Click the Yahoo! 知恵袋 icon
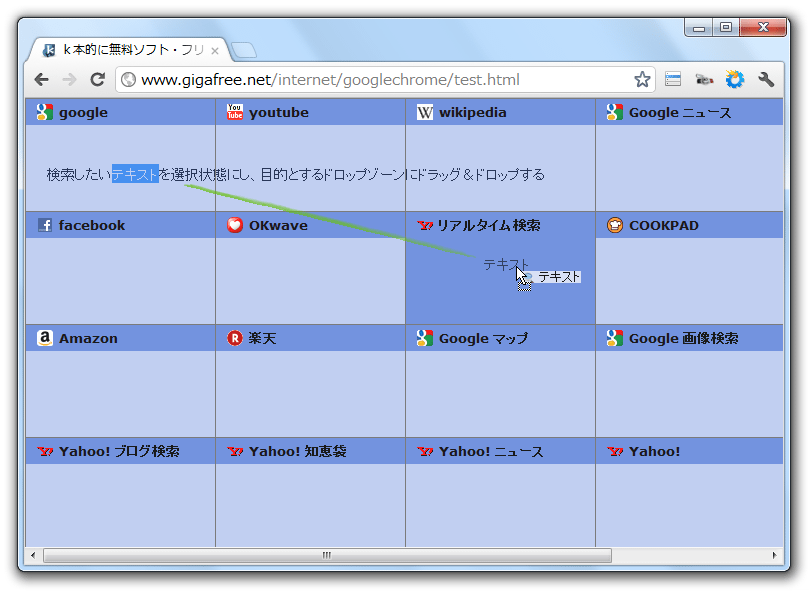Image resolution: width=812 pixels, height=592 pixels. (x=235, y=451)
